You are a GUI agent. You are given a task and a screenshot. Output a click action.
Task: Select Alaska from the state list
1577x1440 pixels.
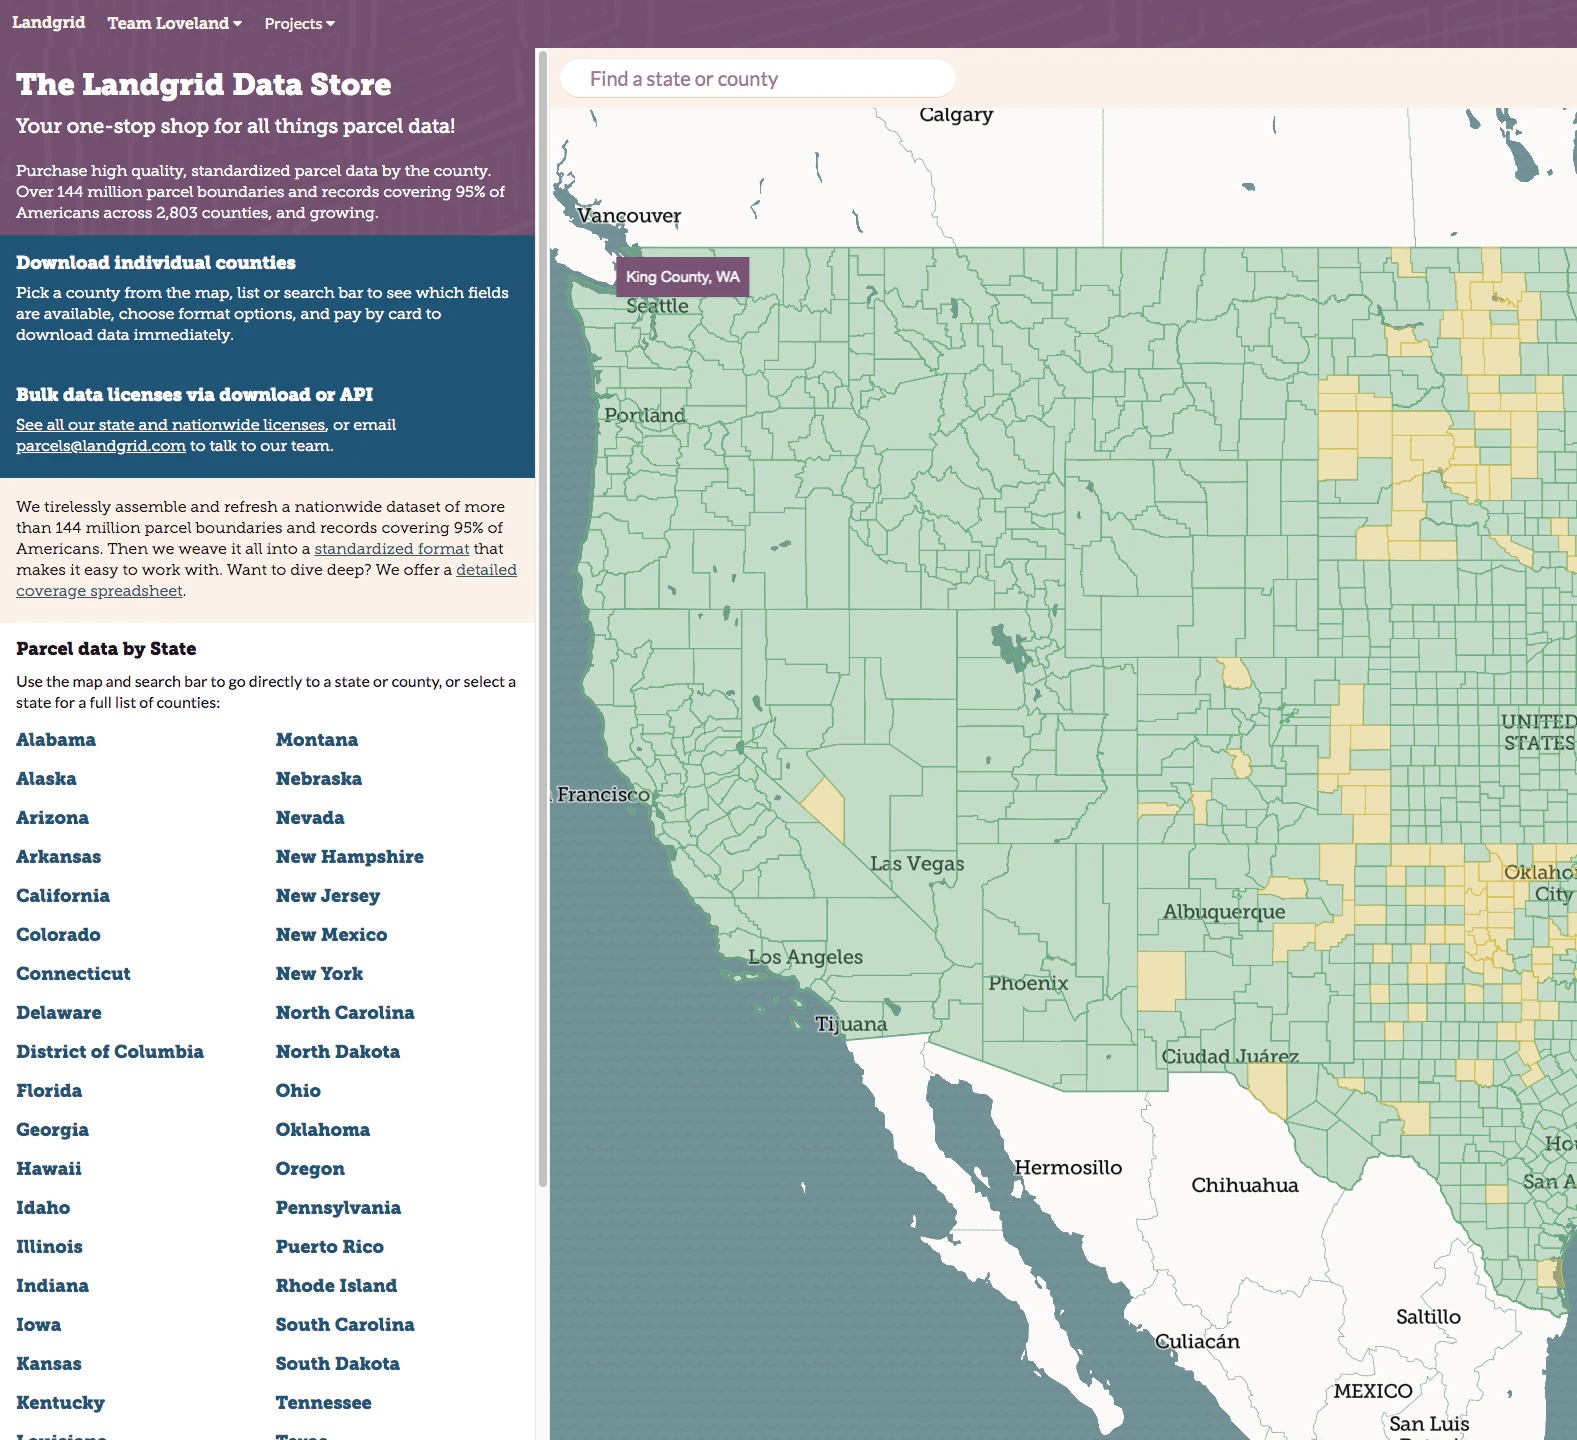pos(46,779)
